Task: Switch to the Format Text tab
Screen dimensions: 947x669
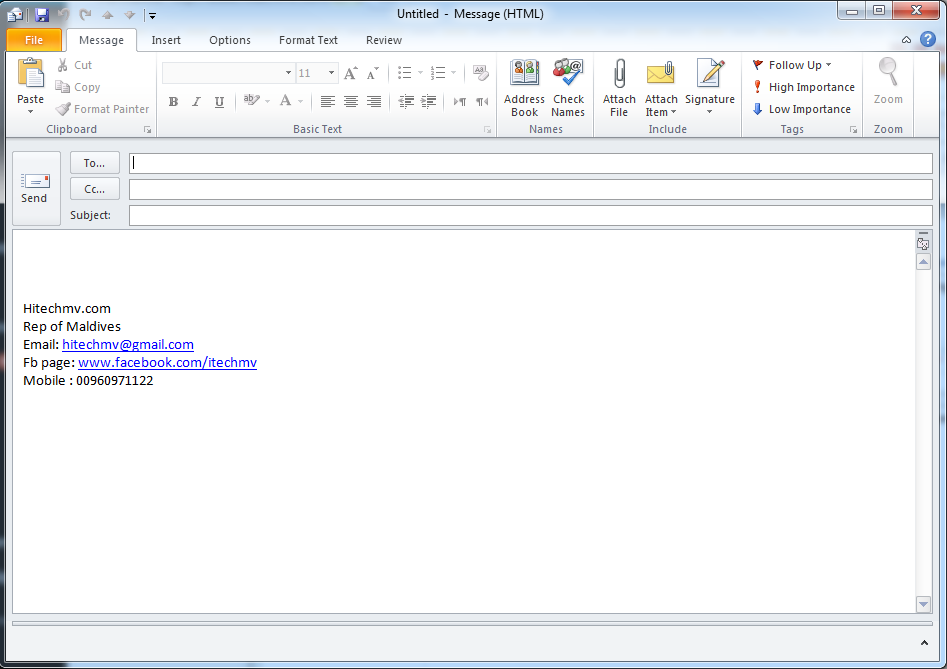Action: [308, 40]
